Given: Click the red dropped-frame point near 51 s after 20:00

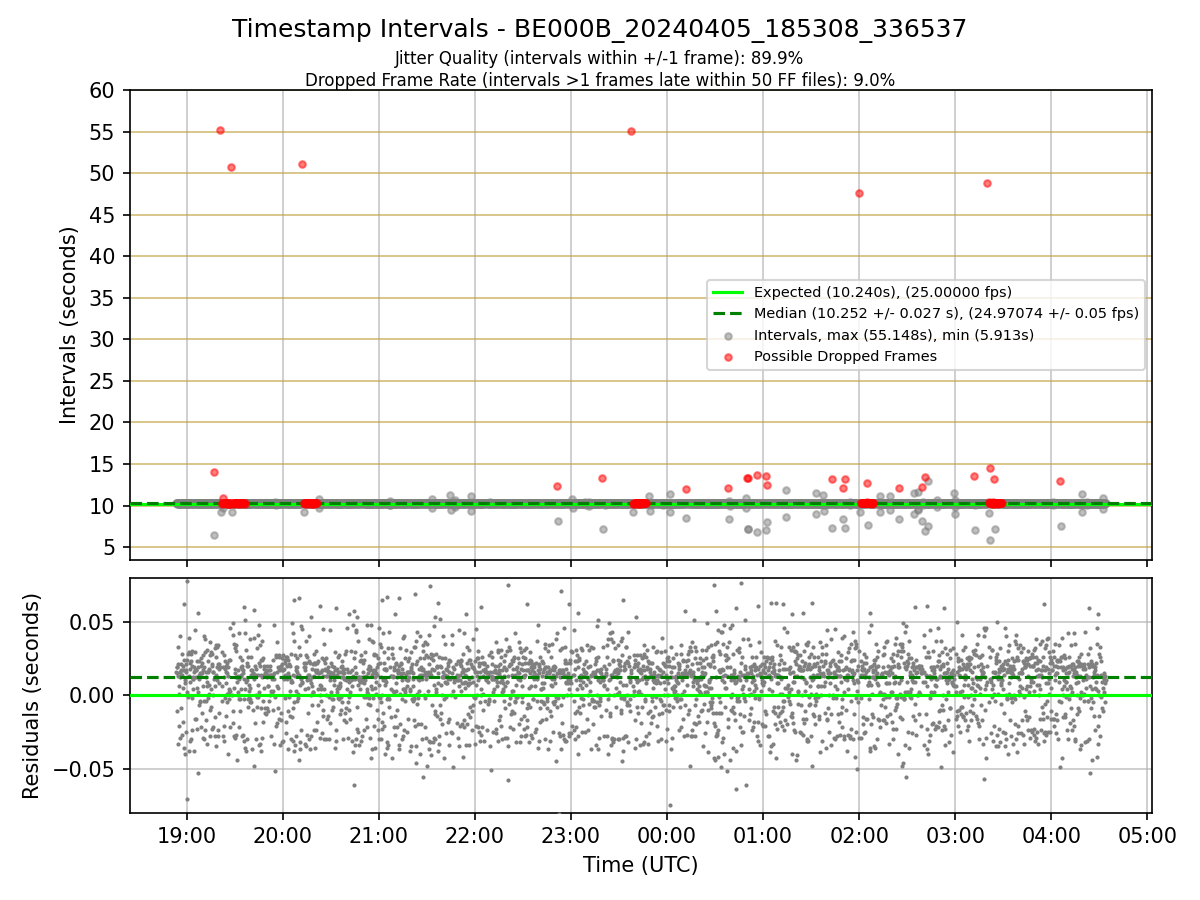Looking at the screenshot, I should tap(302, 164).
